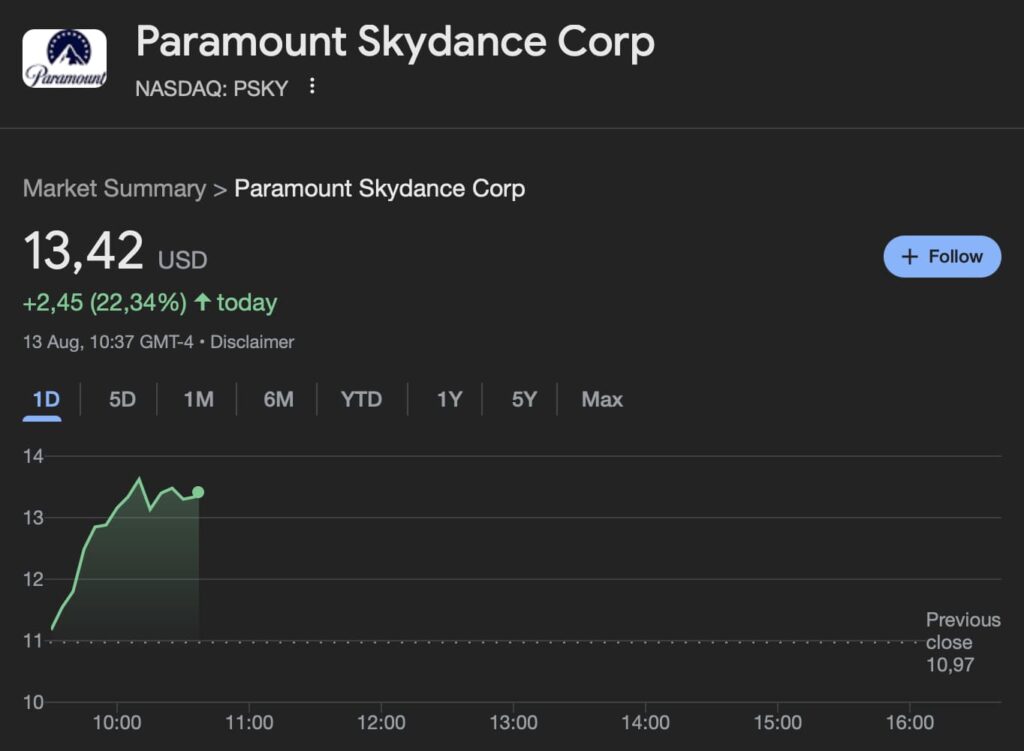This screenshot has height=751, width=1024.
Task: Select the 6M range tab
Action: point(278,400)
